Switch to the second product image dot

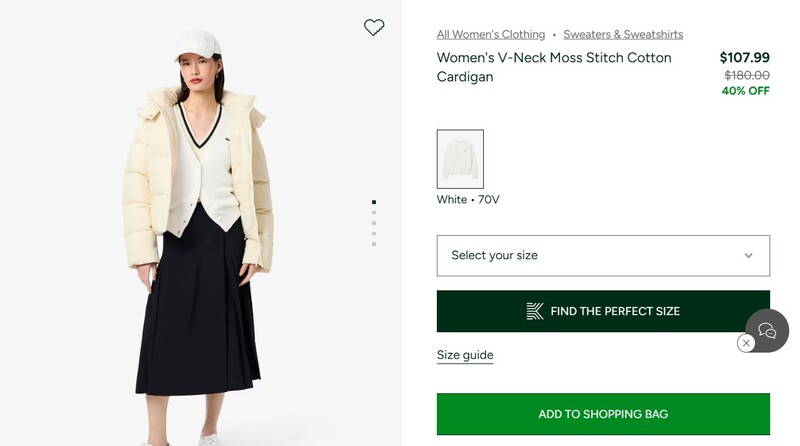coord(374,212)
